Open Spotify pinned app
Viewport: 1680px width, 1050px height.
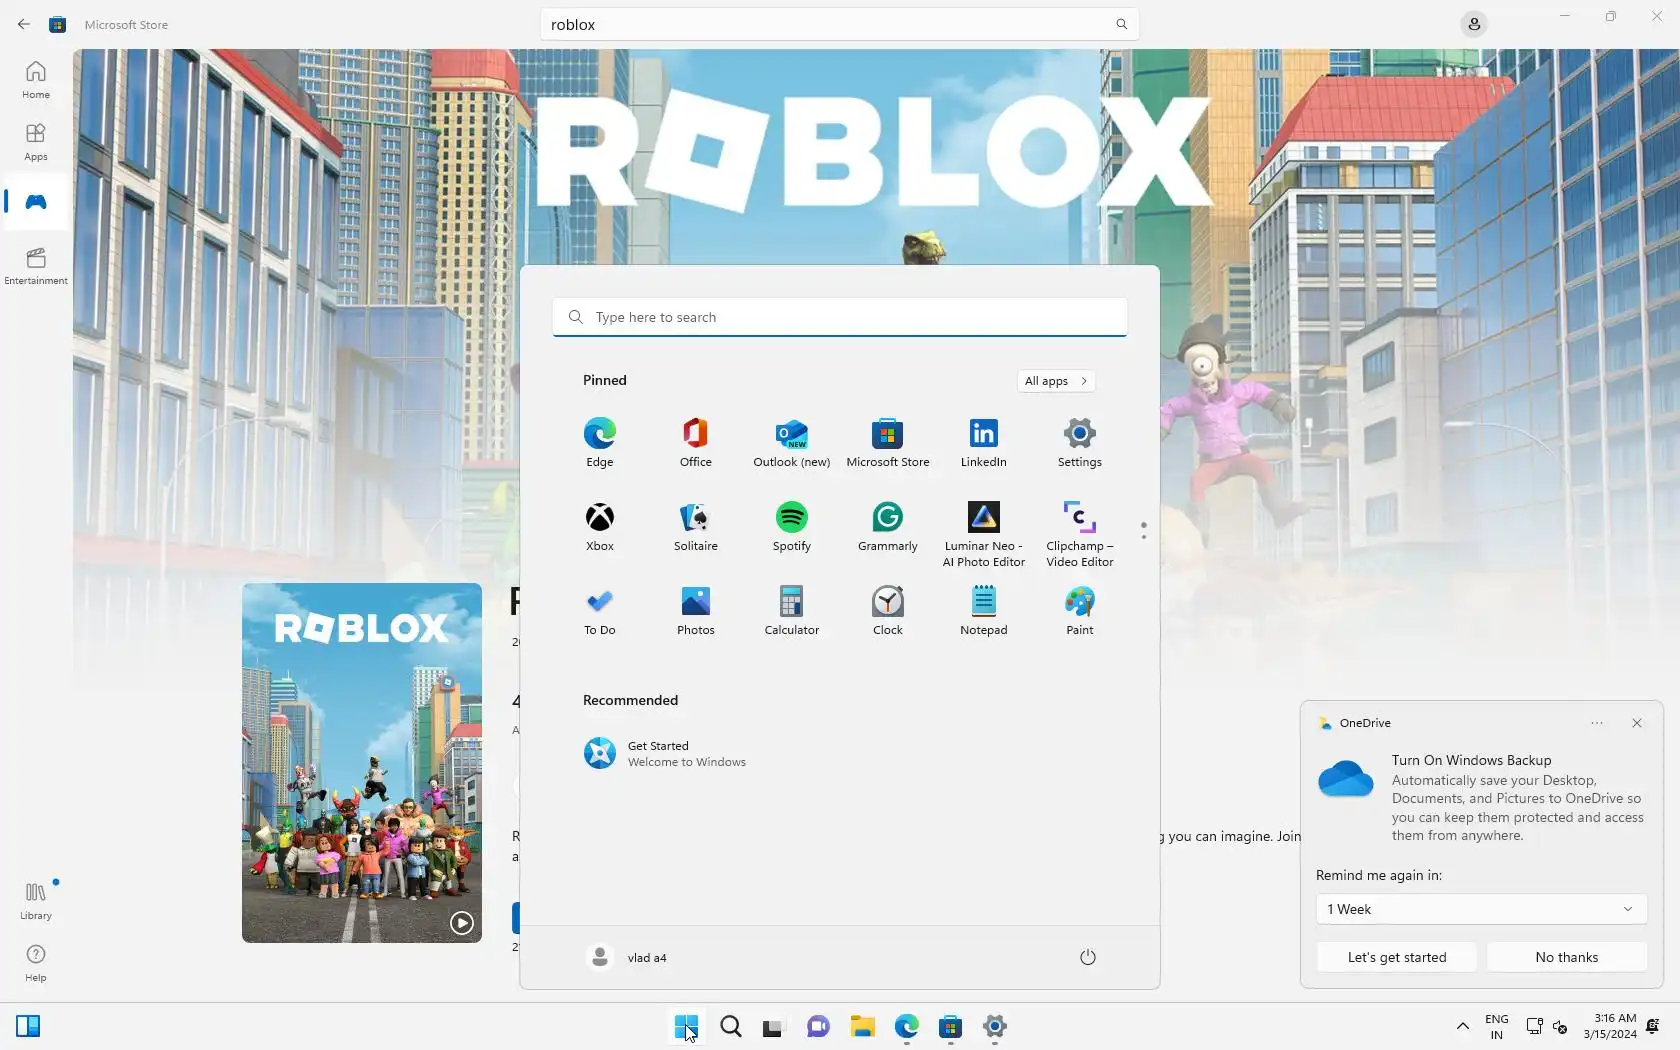click(792, 527)
